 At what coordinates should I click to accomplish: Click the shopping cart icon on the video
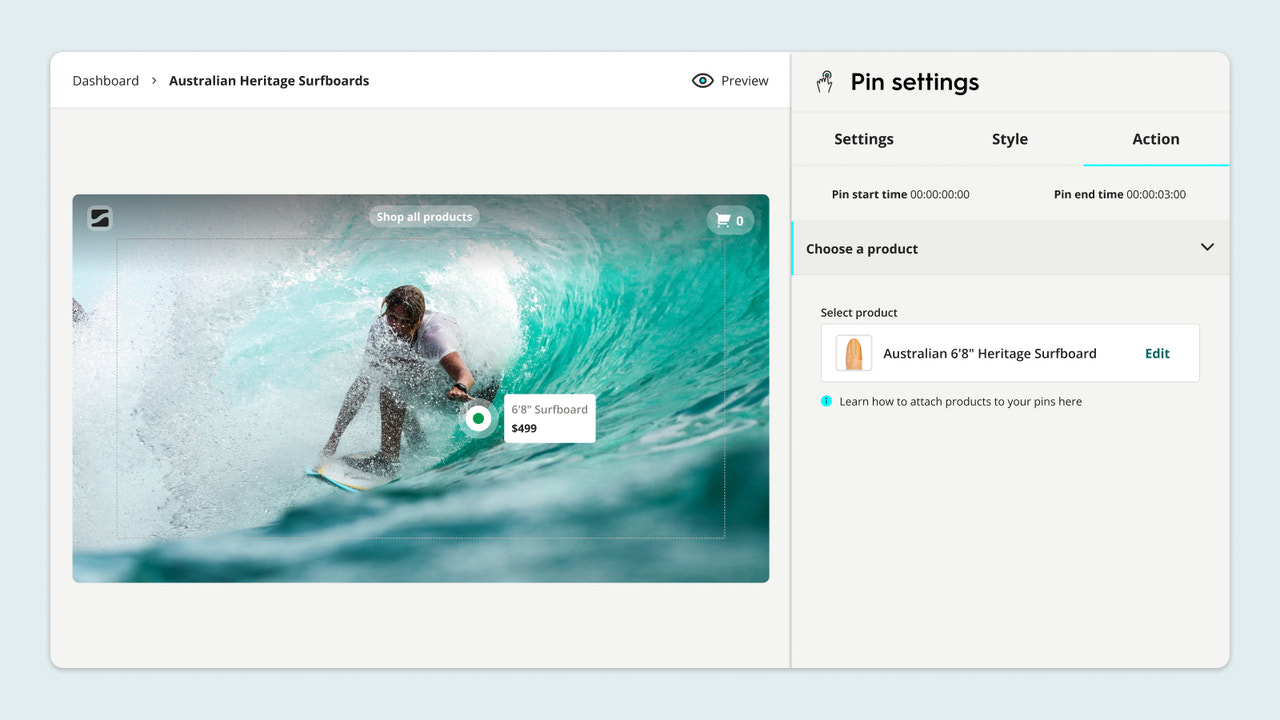pos(723,220)
